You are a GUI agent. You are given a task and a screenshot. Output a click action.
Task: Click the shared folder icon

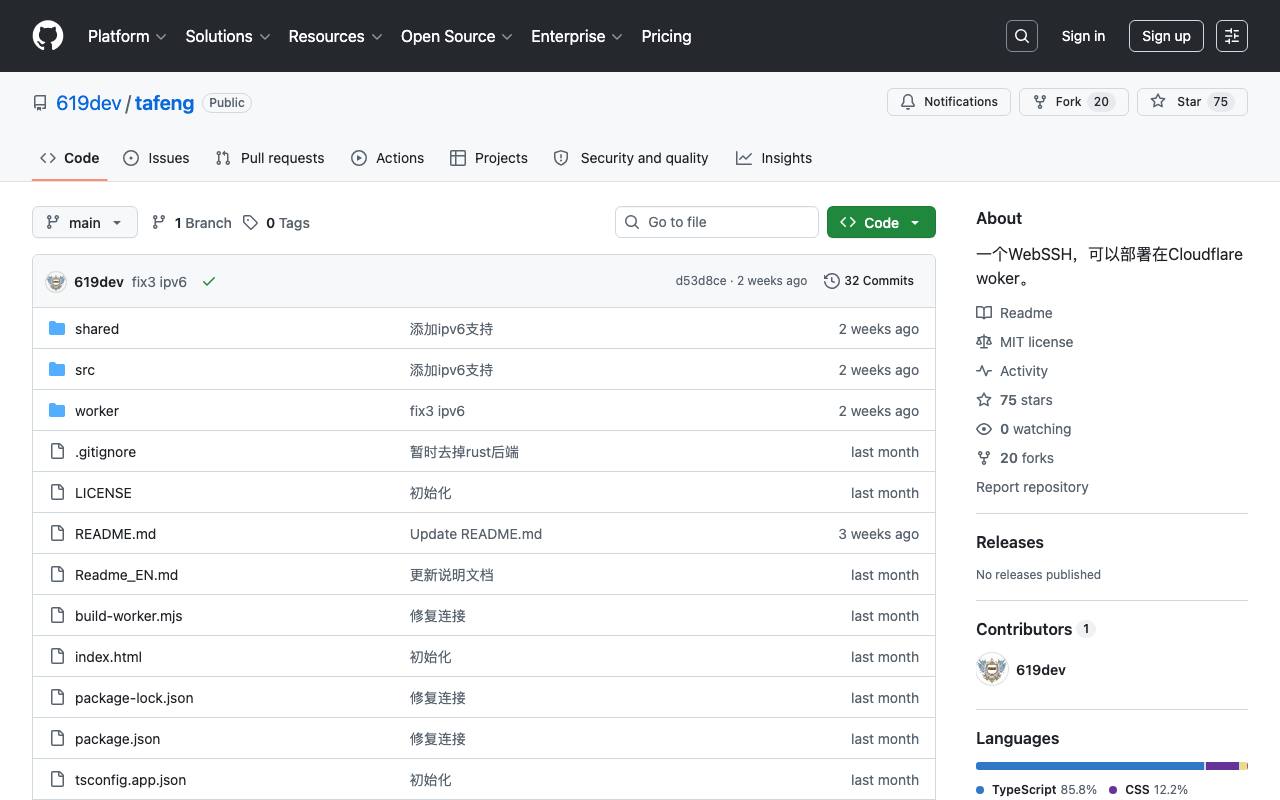(x=57, y=329)
